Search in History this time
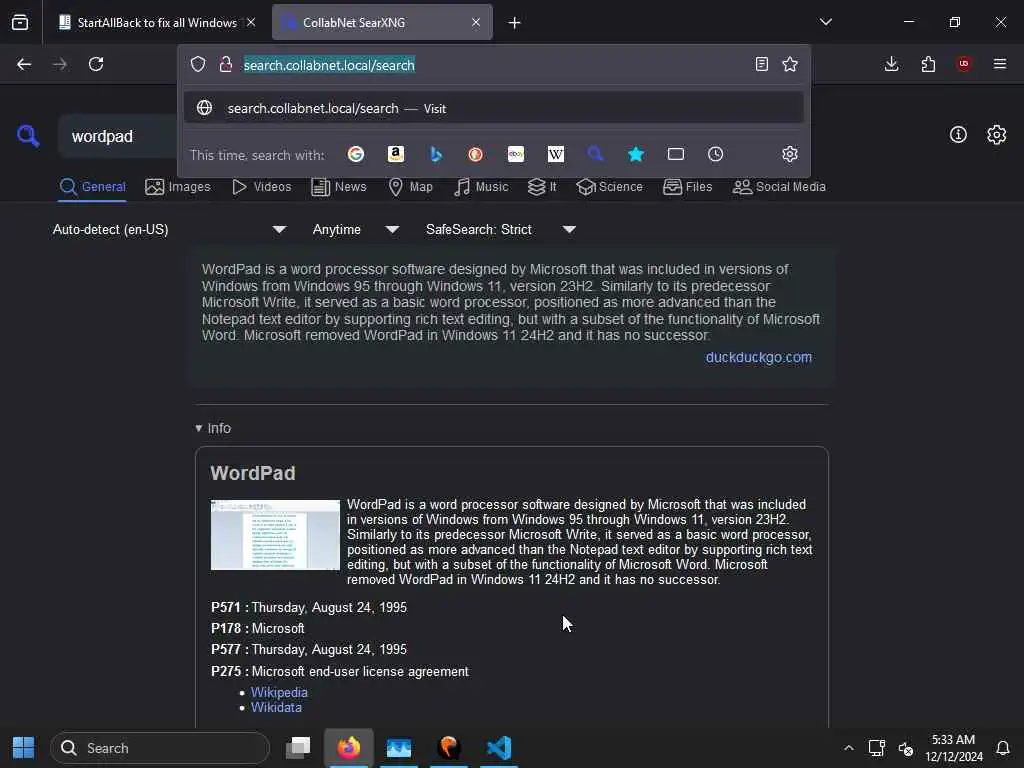The height and width of the screenshot is (768, 1024). tap(716, 154)
